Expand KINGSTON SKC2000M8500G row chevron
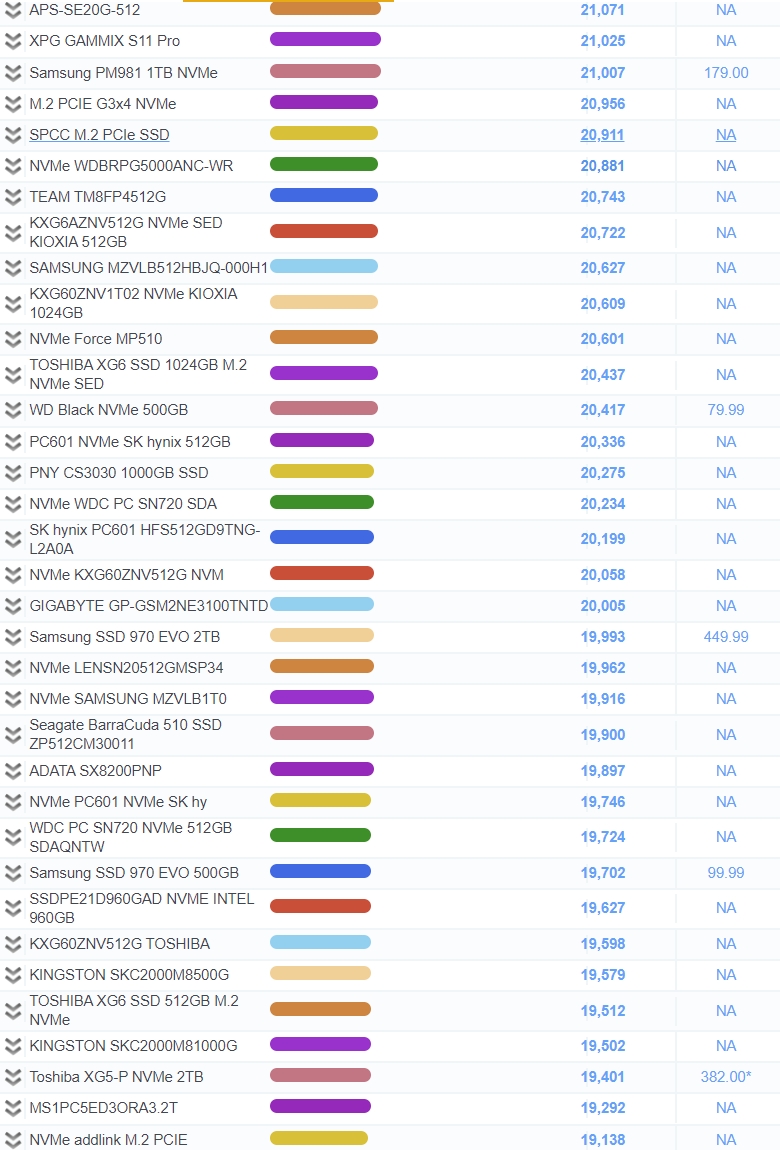780x1150 pixels. [12, 975]
